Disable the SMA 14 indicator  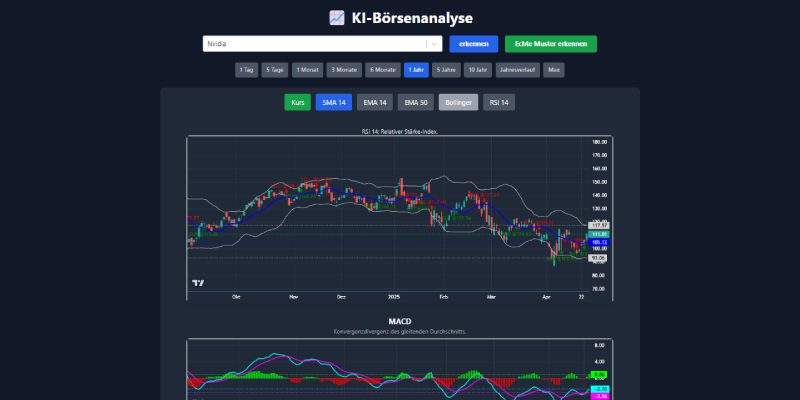click(x=334, y=102)
